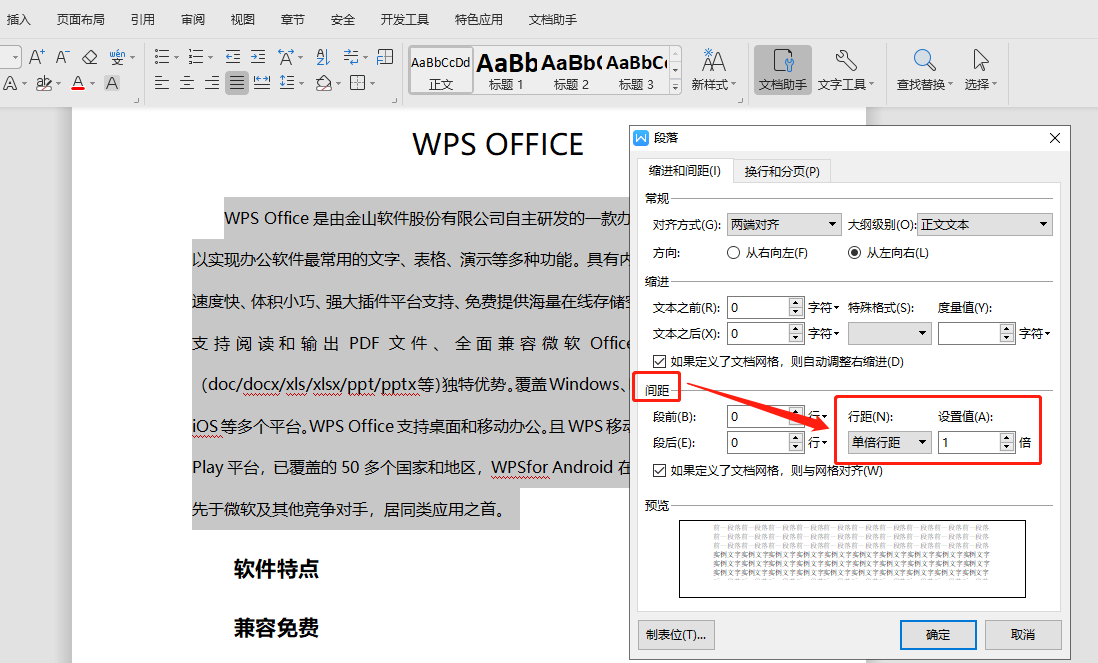
Task: Click show/hide paragraph marks icon
Action: (351, 57)
